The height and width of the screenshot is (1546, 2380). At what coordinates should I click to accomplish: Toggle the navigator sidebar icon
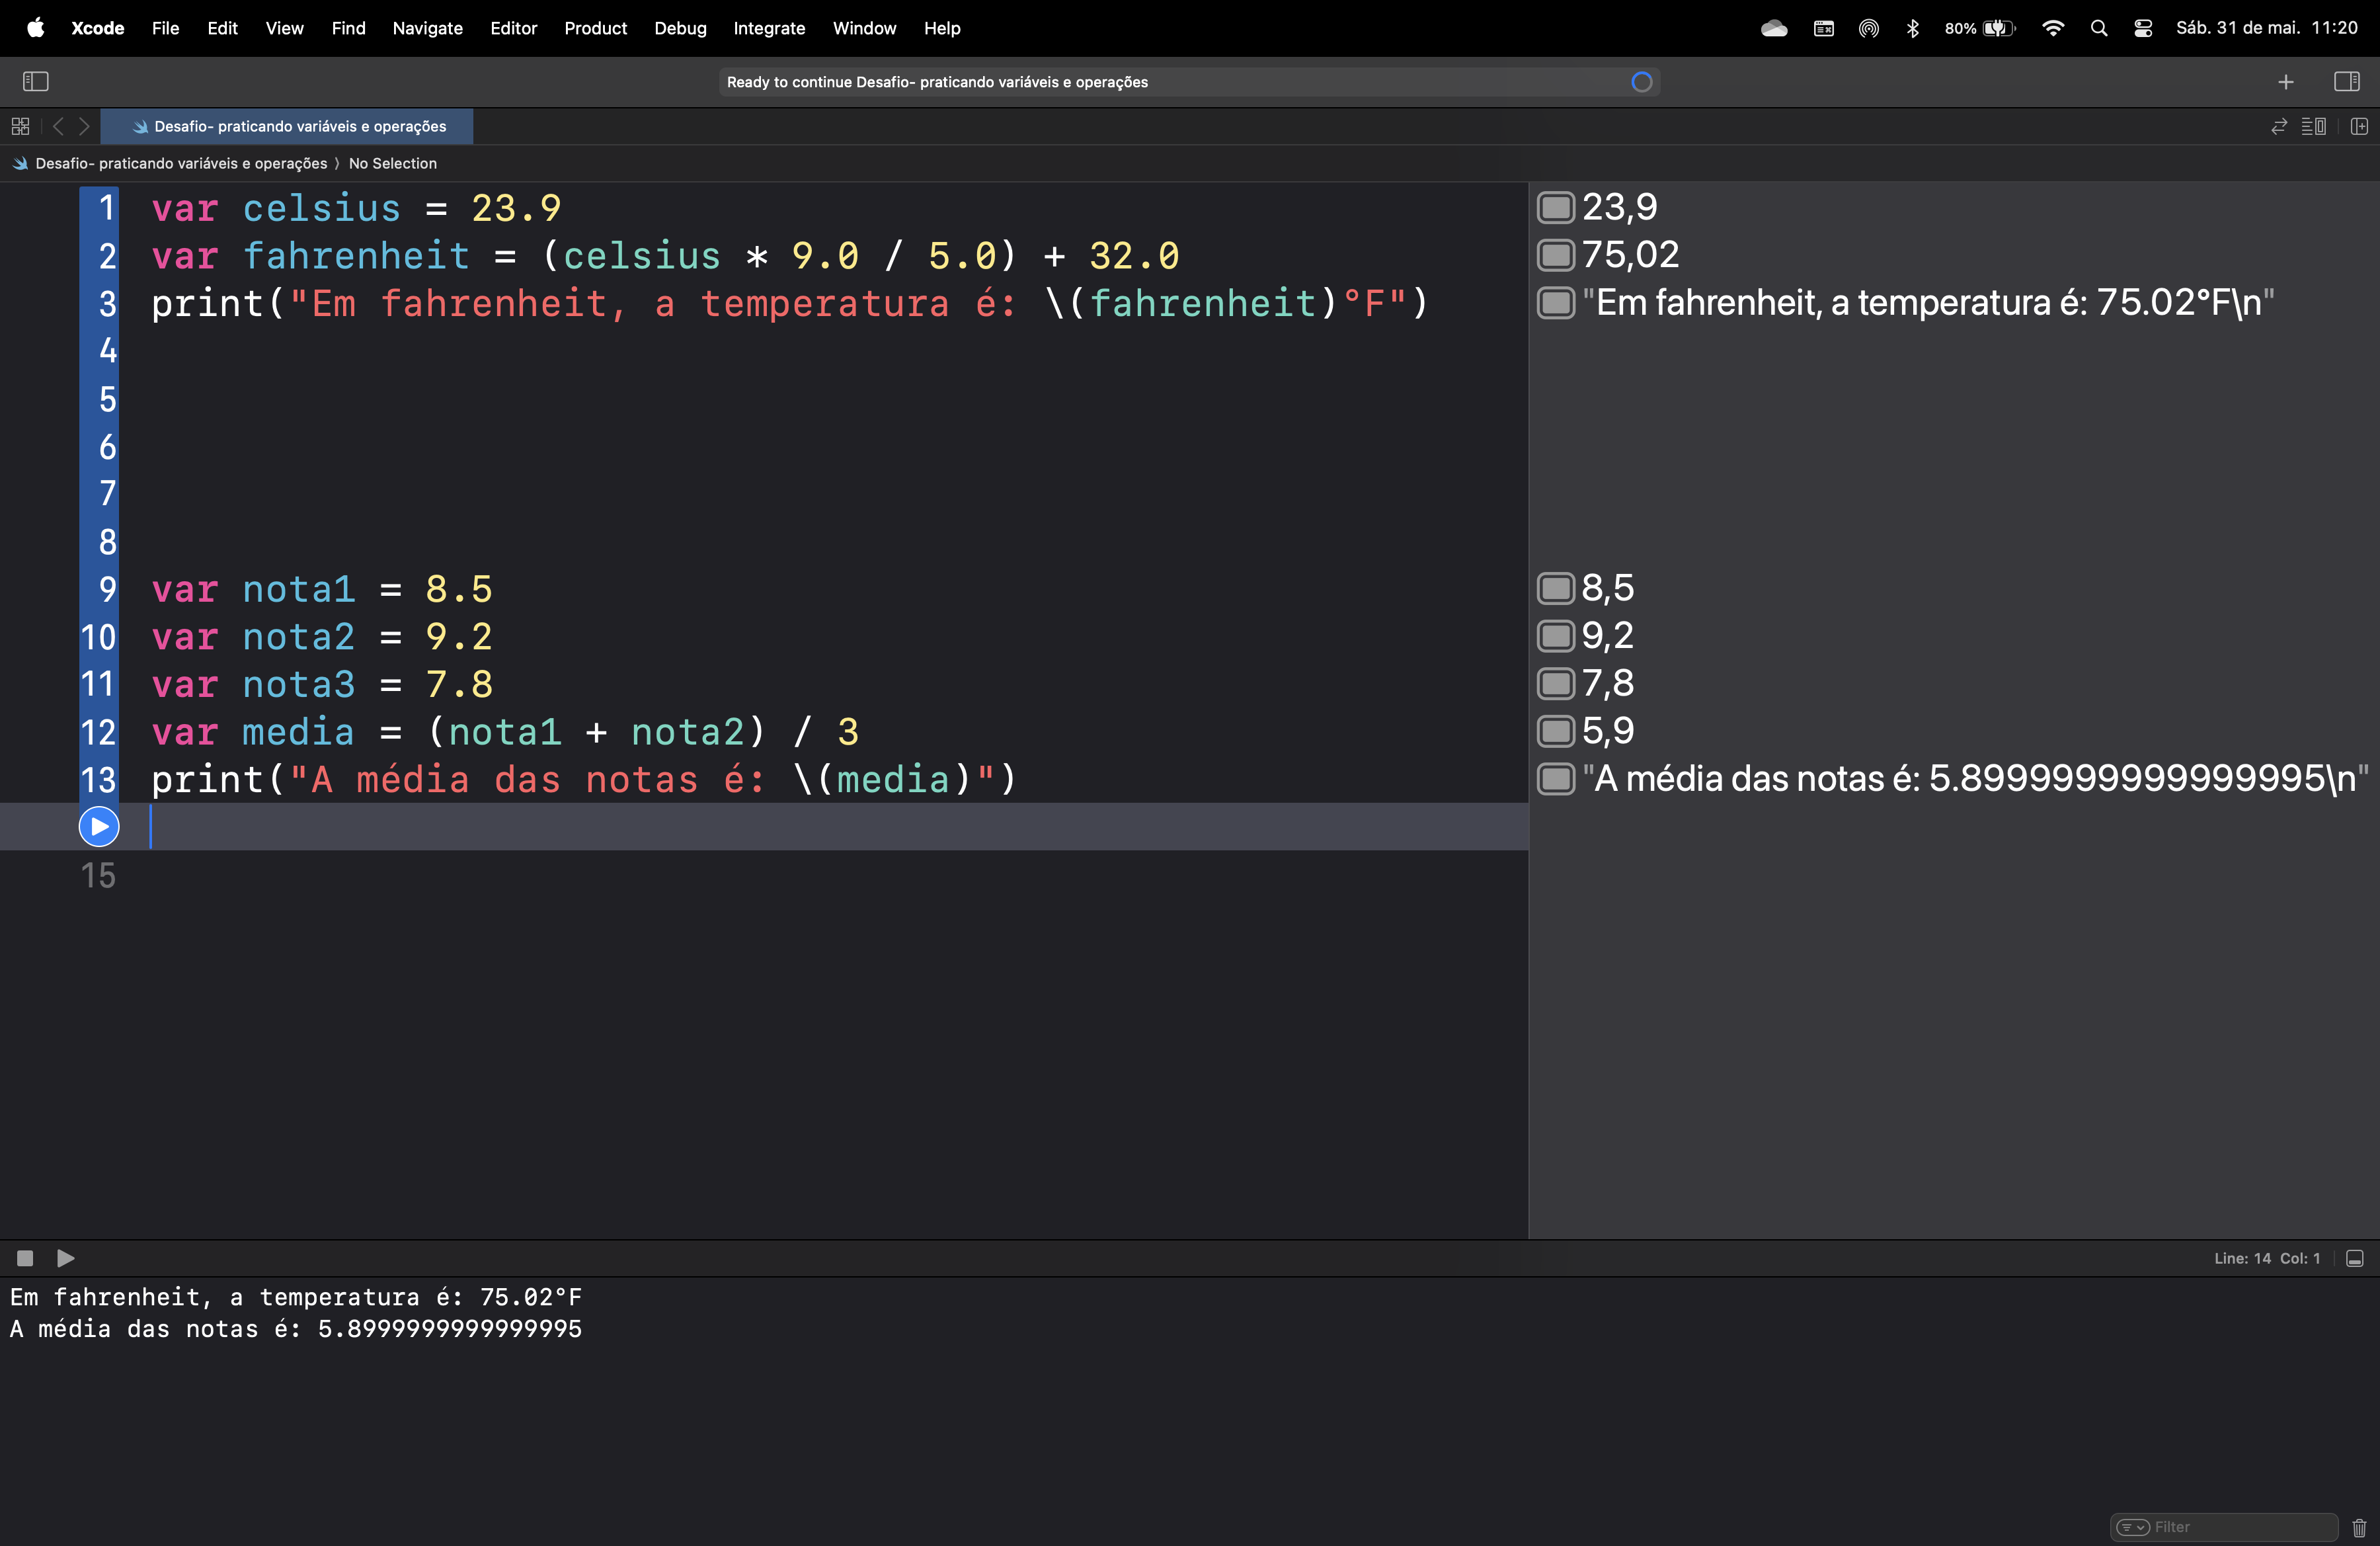[36, 81]
